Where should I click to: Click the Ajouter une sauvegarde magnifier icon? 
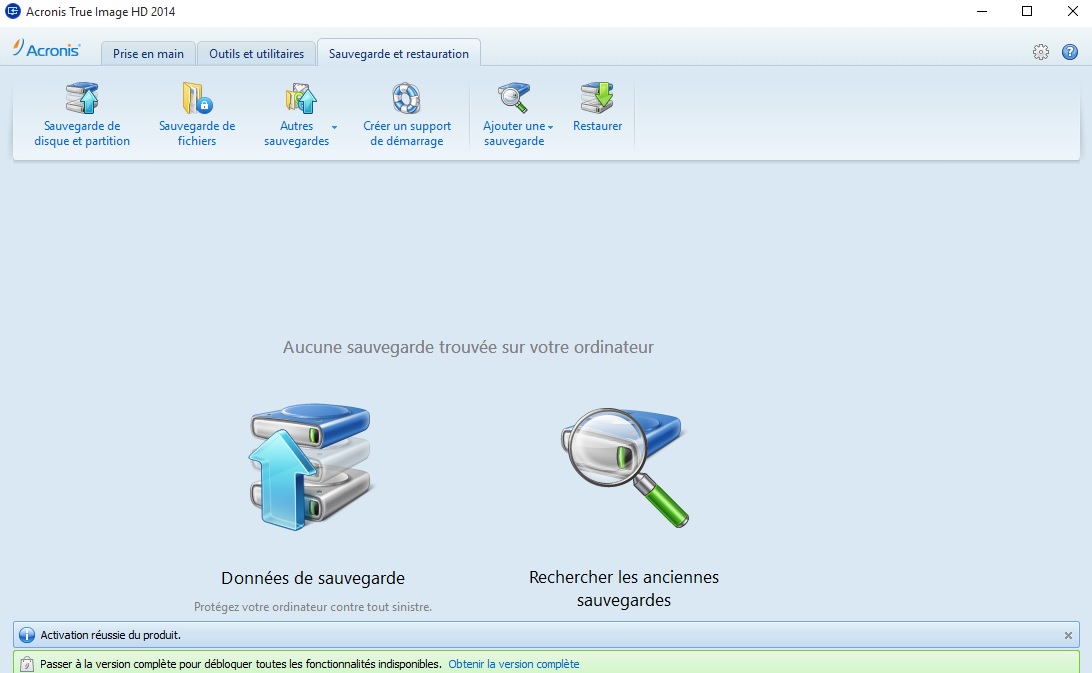[513, 99]
